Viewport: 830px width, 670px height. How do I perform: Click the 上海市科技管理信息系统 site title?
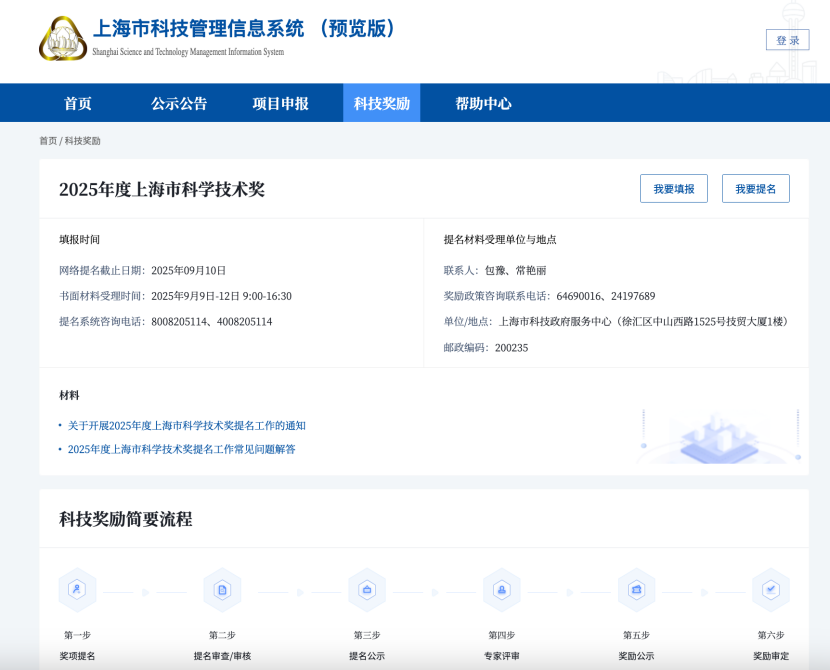pyautogui.click(x=244, y=29)
